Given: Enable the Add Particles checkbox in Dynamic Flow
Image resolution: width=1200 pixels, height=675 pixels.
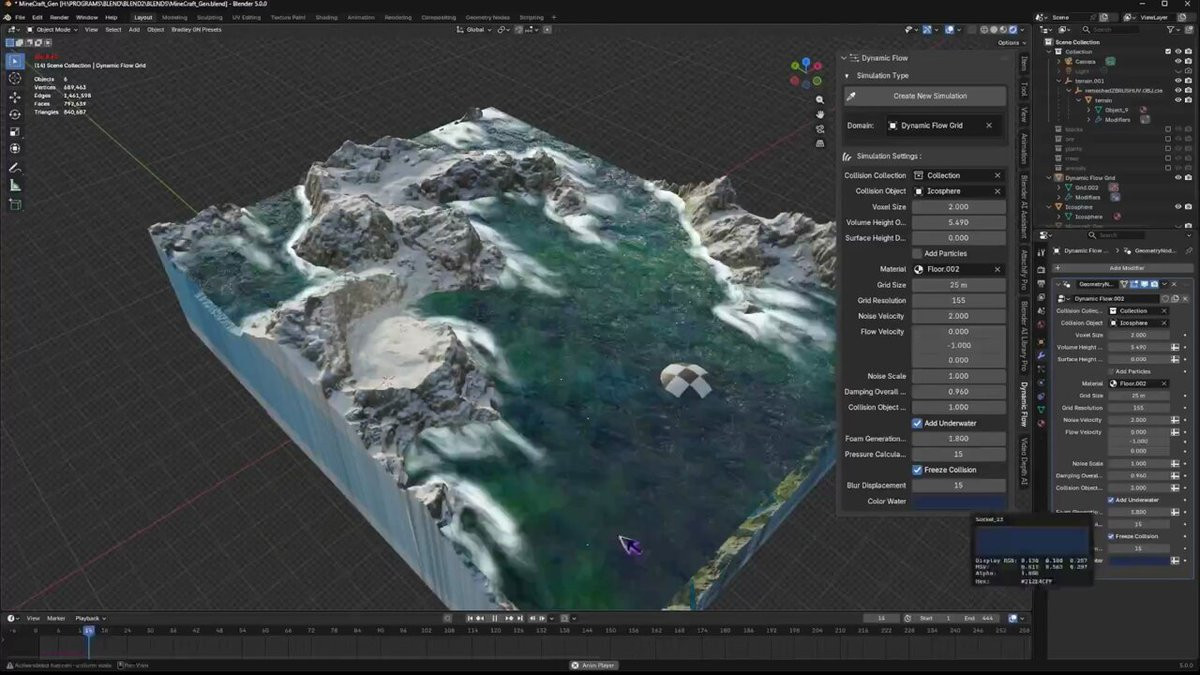Looking at the screenshot, I should [917, 254].
